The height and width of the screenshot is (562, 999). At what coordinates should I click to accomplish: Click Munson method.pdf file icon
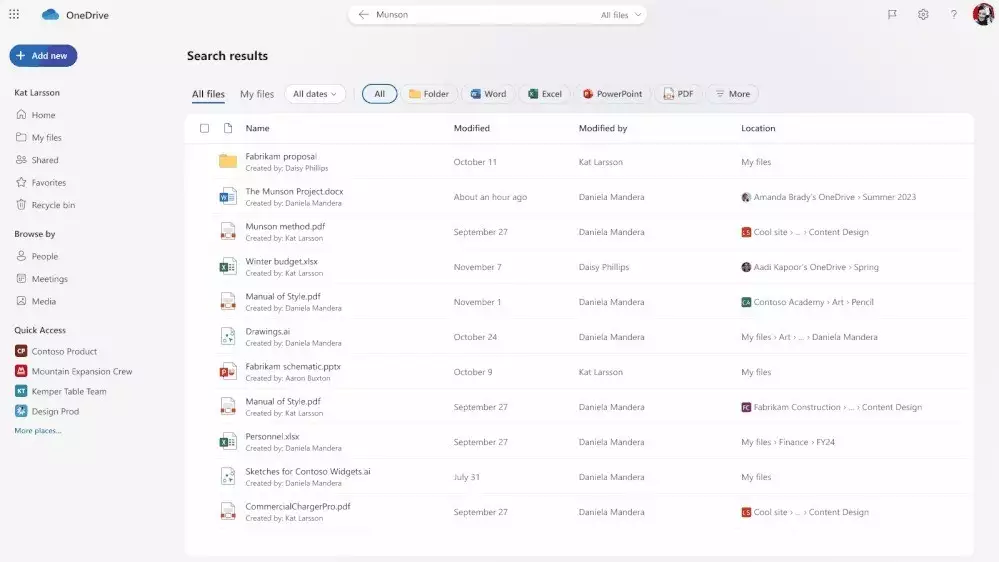tap(227, 231)
